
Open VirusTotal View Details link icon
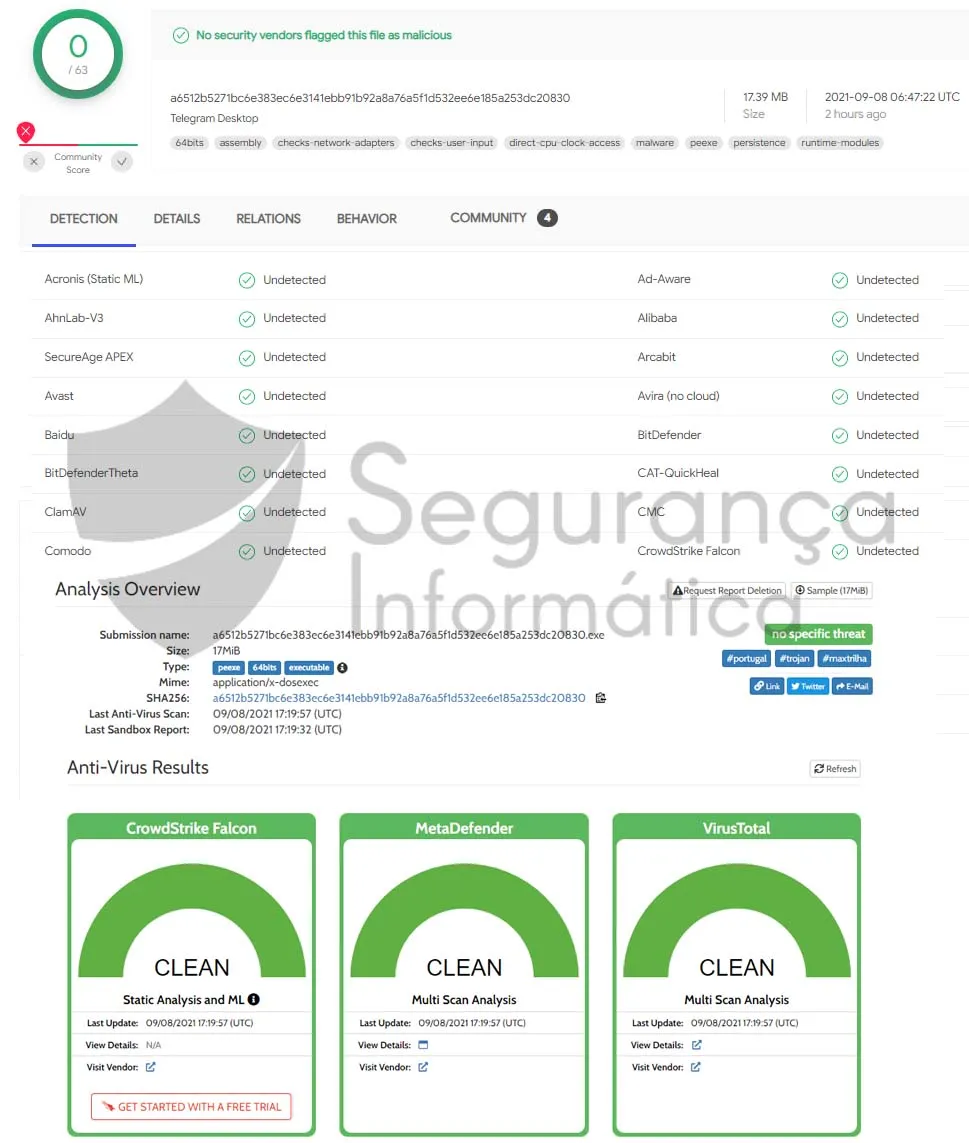coord(696,1045)
